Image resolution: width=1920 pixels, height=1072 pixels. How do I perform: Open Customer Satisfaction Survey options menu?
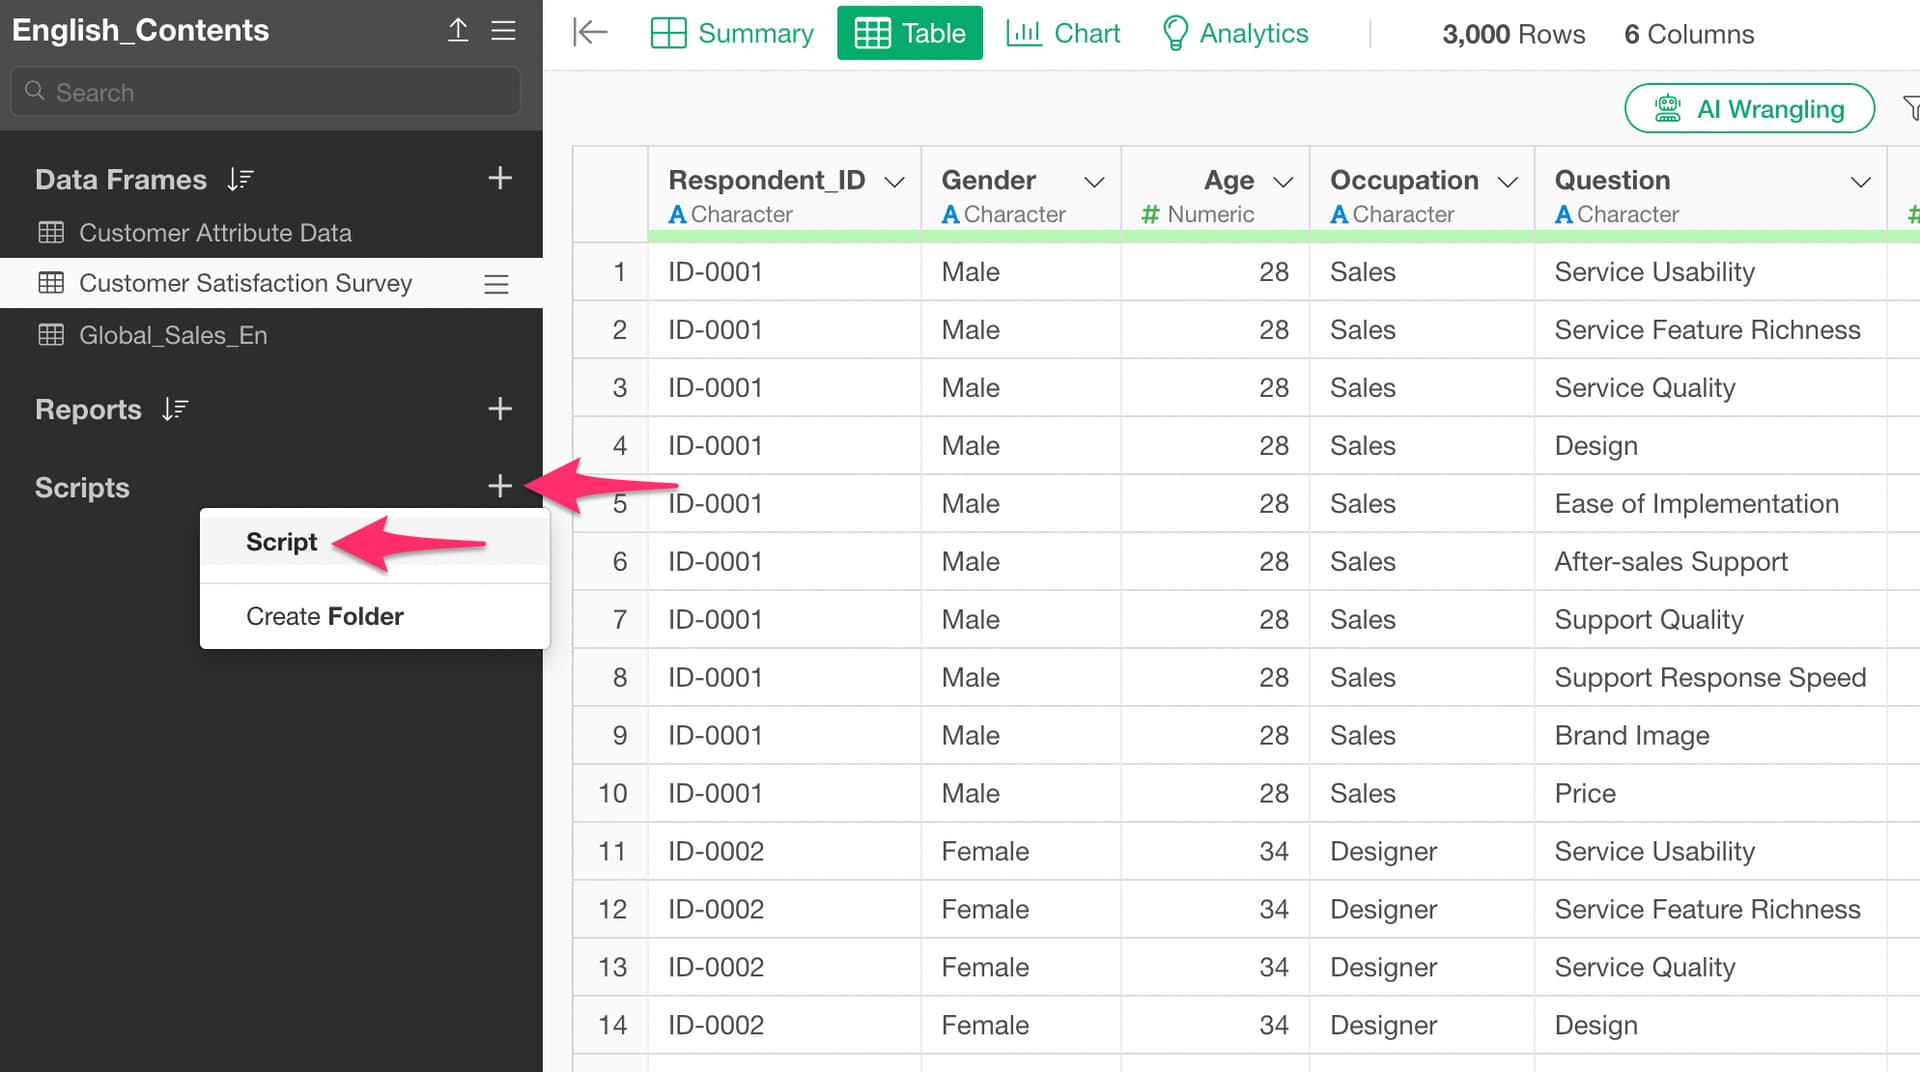click(496, 284)
